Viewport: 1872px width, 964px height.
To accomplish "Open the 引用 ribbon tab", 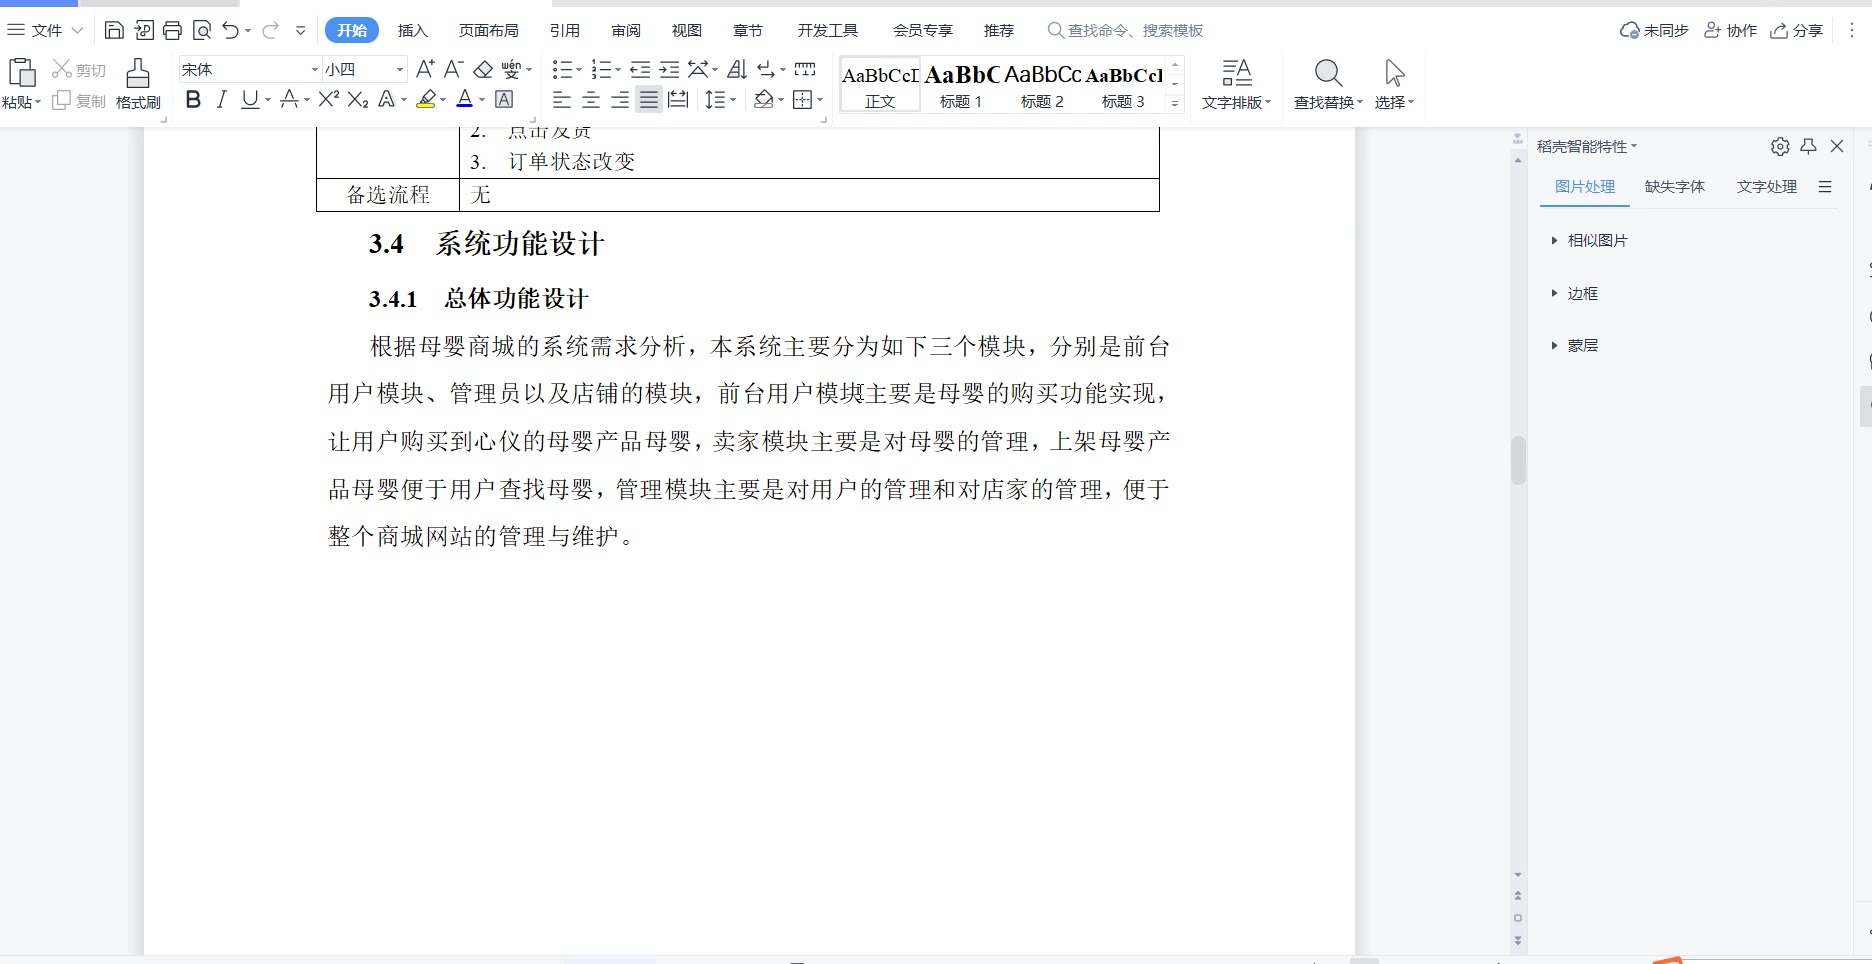I will tap(565, 31).
